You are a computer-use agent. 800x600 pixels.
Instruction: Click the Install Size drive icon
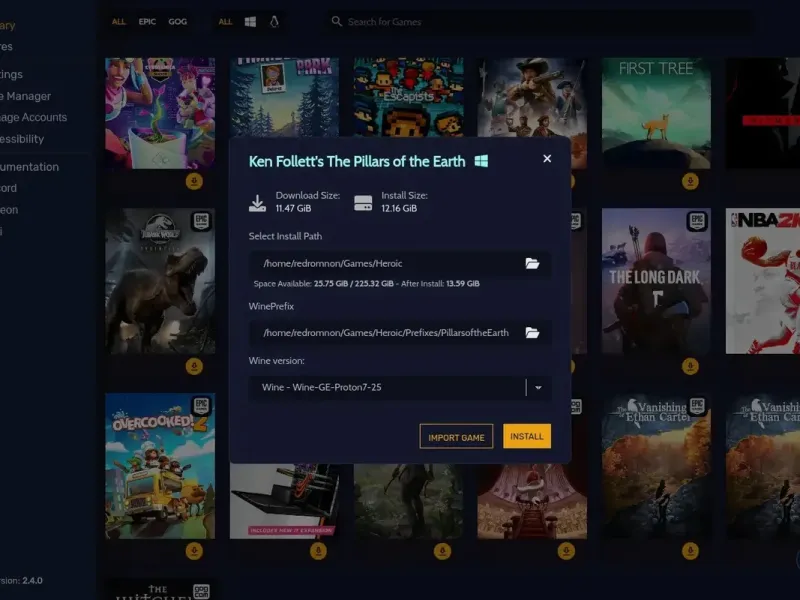(363, 203)
